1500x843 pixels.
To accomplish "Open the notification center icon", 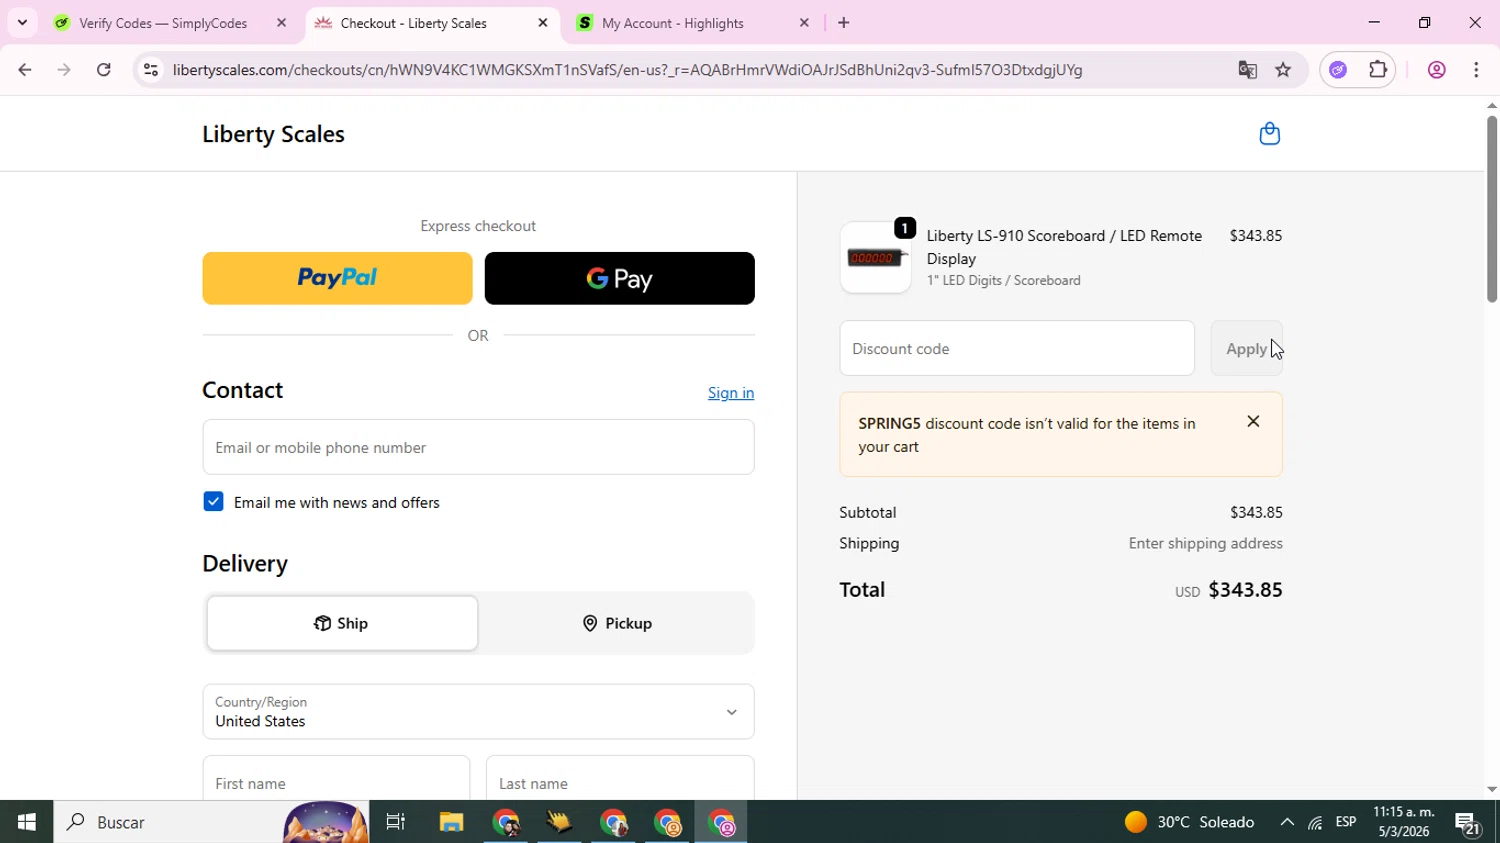I will [1468, 823].
